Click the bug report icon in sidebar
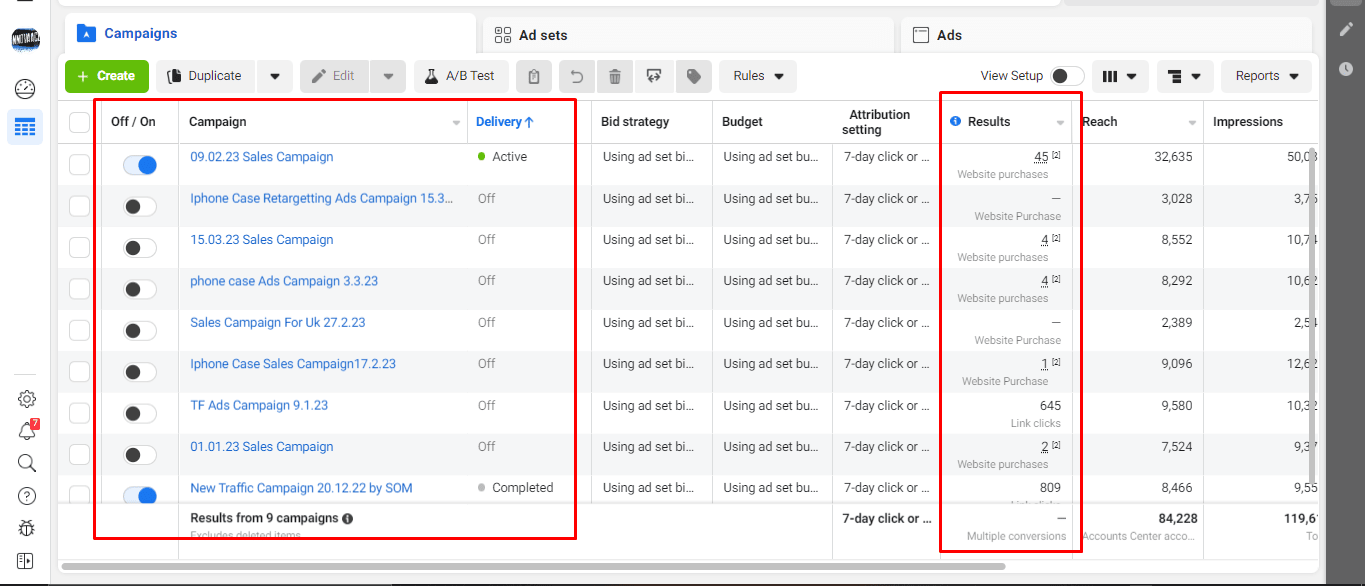This screenshot has width=1365, height=586. [27, 528]
